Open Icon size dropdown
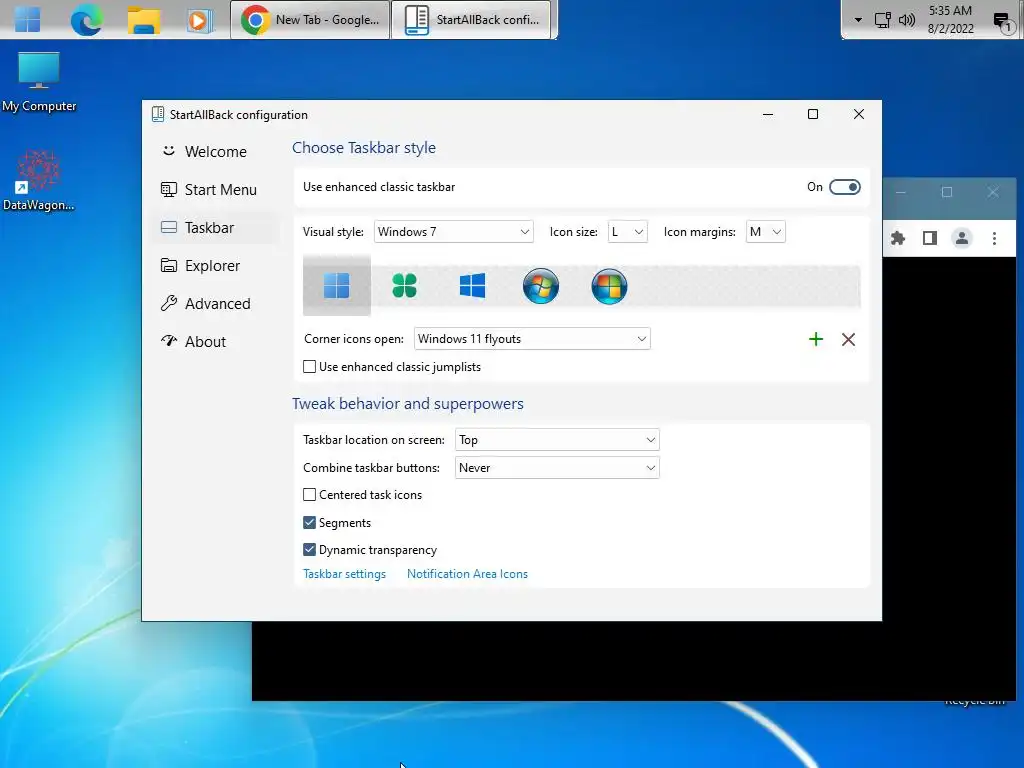 click(627, 232)
